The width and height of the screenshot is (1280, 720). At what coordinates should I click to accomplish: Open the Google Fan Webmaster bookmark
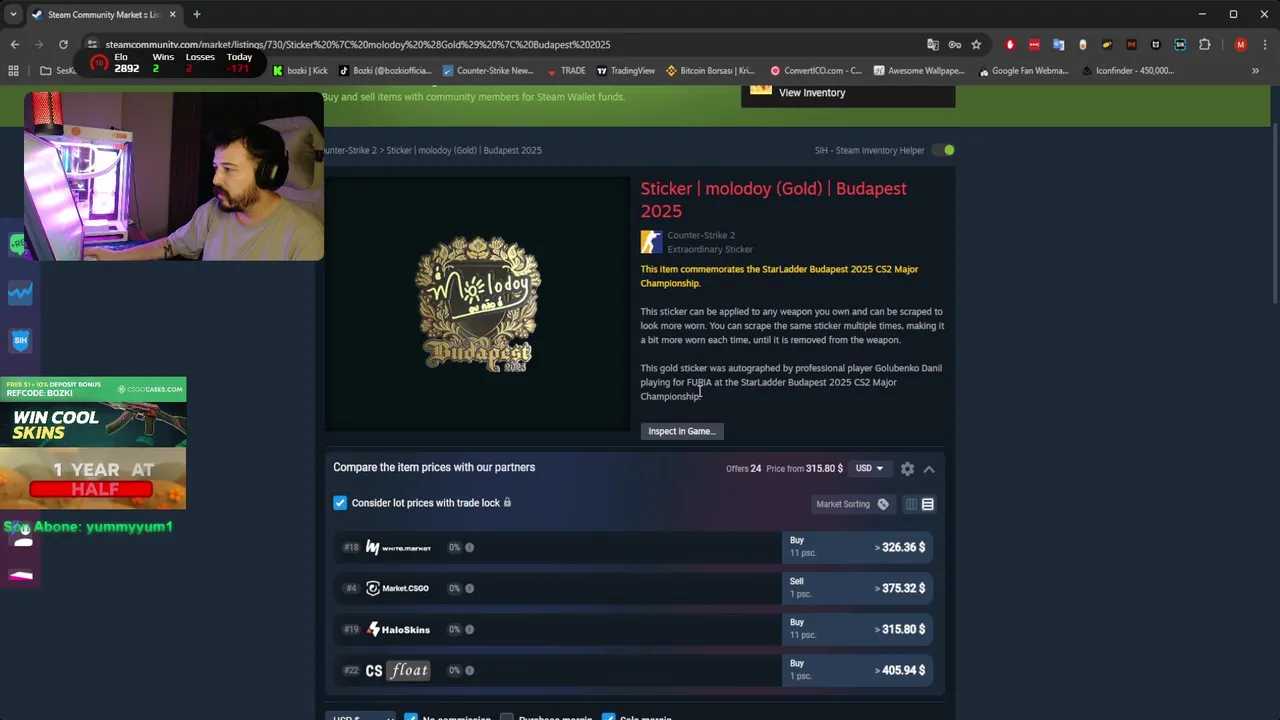(1023, 71)
